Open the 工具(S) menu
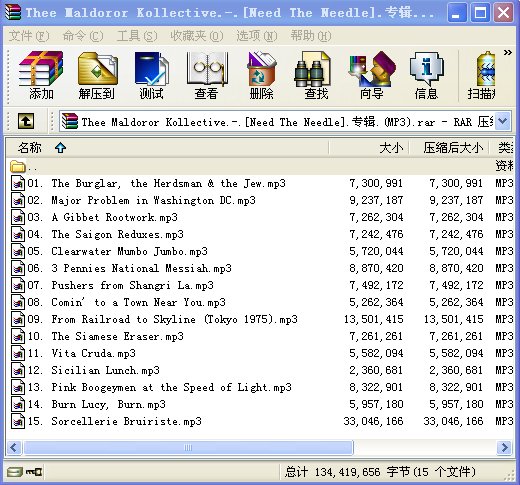 coord(137,36)
